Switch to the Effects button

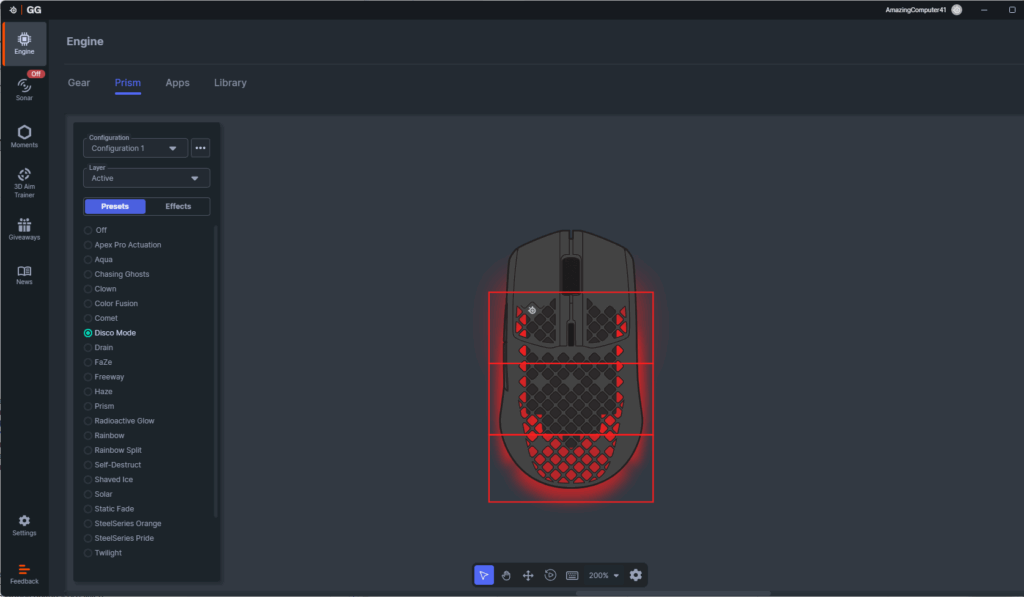178,206
